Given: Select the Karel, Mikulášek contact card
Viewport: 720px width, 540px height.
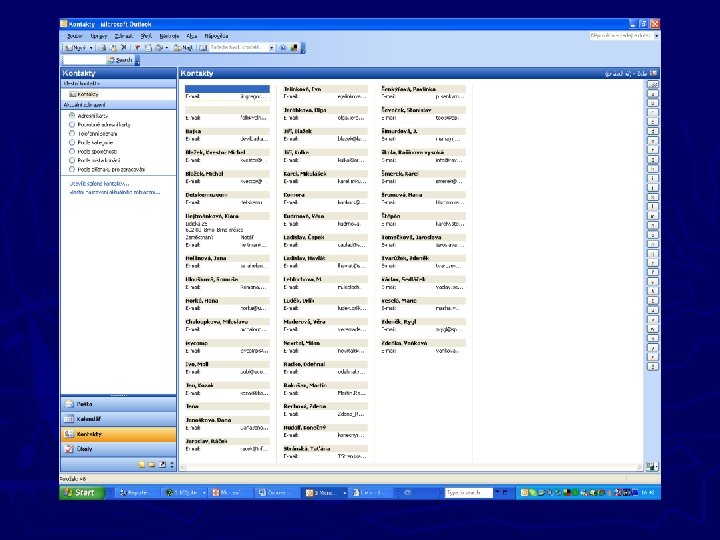Looking at the screenshot, I should [x=326, y=177].
